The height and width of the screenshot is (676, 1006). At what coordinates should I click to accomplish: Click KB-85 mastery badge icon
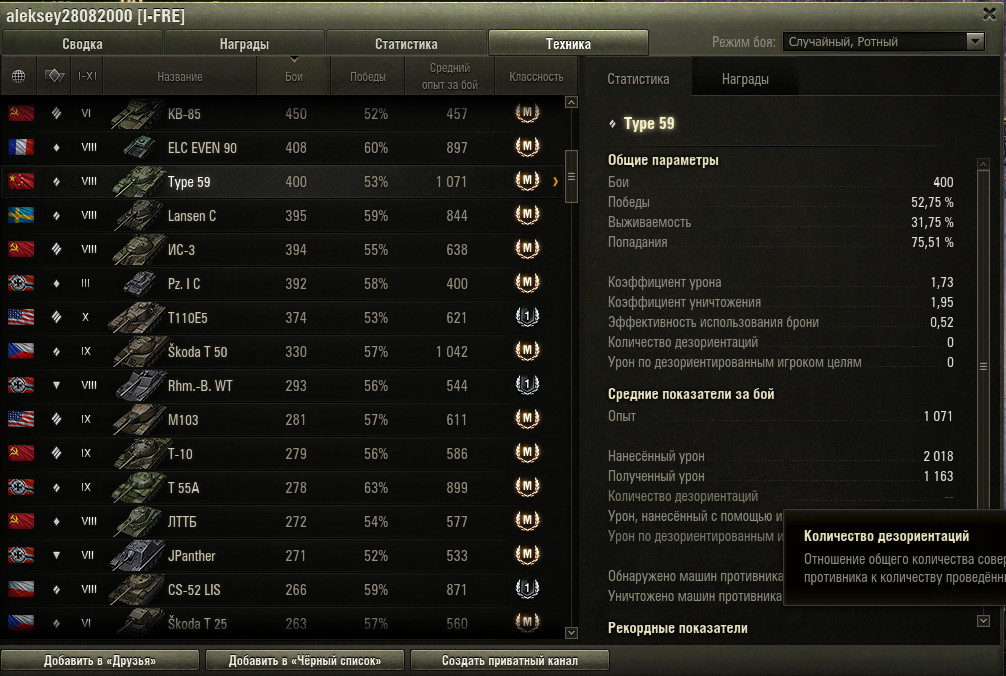[527, 114]
